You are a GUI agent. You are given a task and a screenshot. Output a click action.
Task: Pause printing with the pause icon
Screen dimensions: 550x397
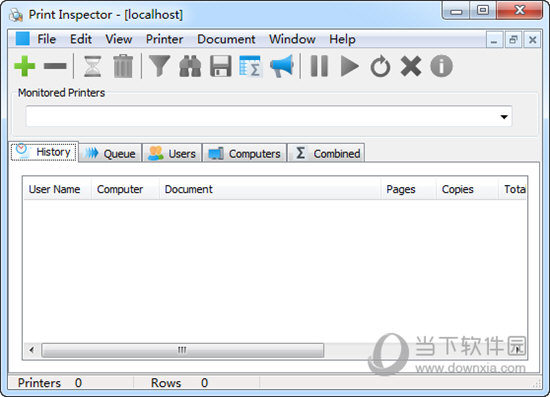pos(319,66)
